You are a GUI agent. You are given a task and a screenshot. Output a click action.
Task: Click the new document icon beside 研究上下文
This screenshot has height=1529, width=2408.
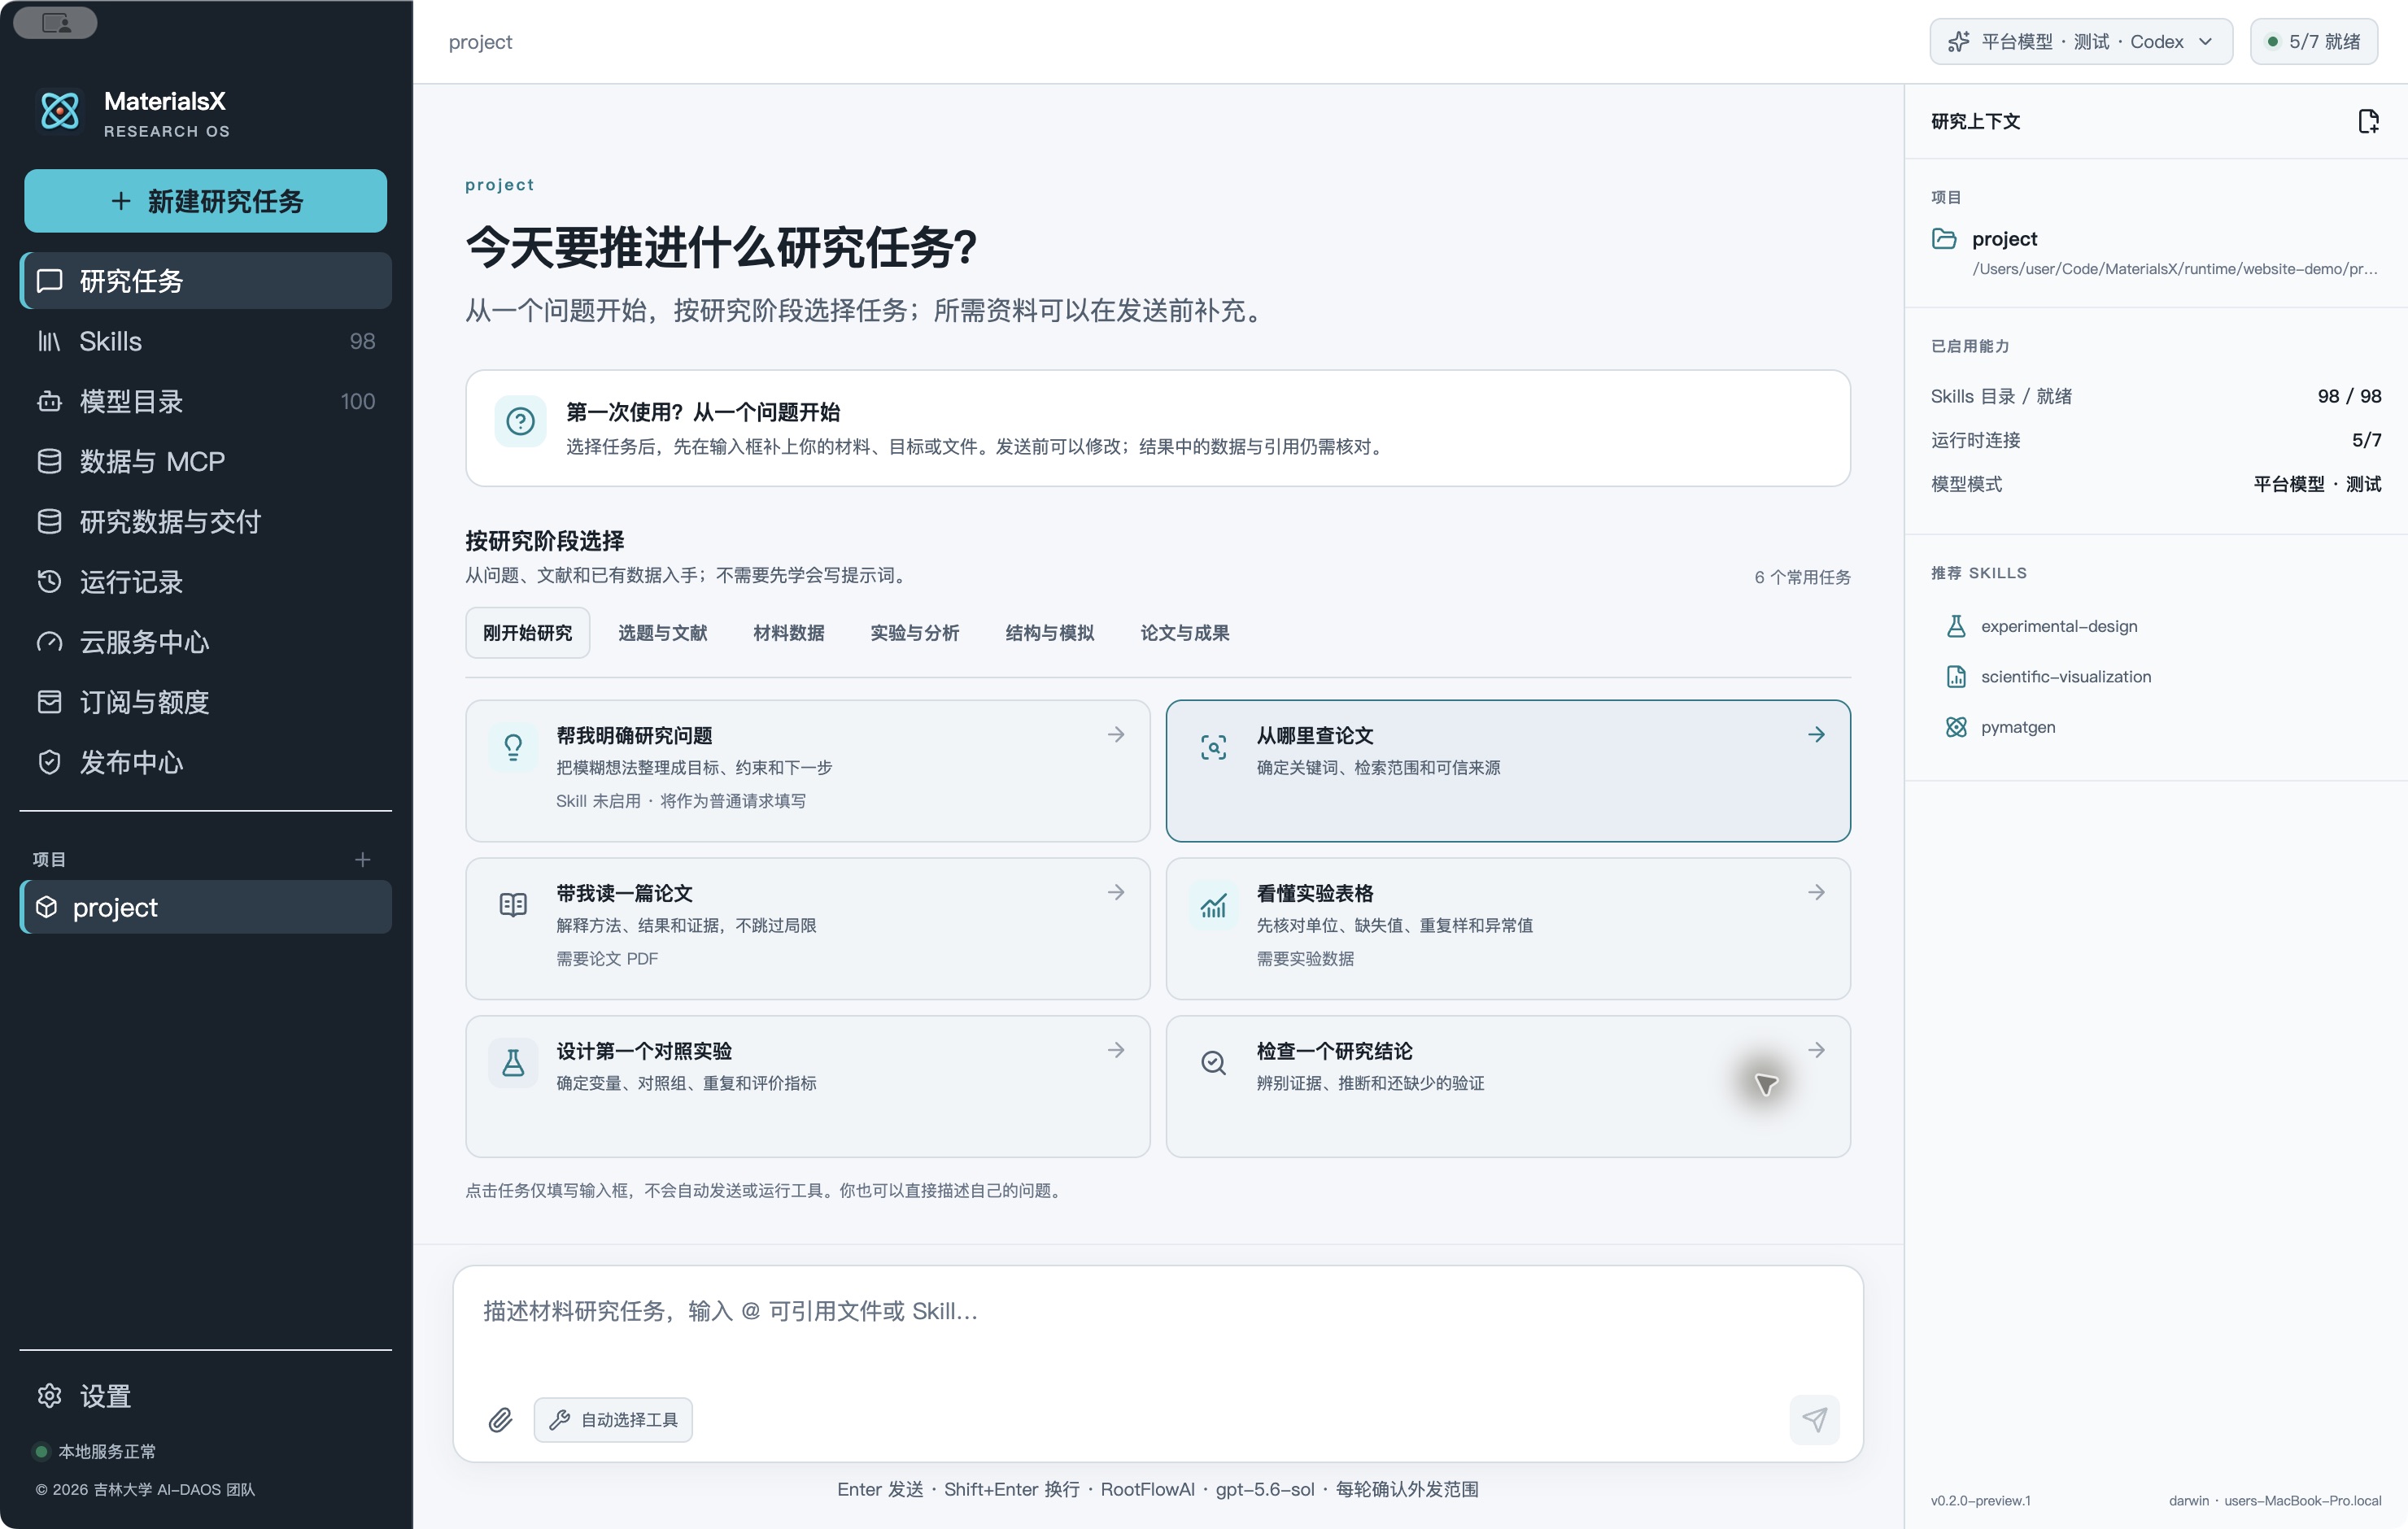click(x=2368, y=121)
